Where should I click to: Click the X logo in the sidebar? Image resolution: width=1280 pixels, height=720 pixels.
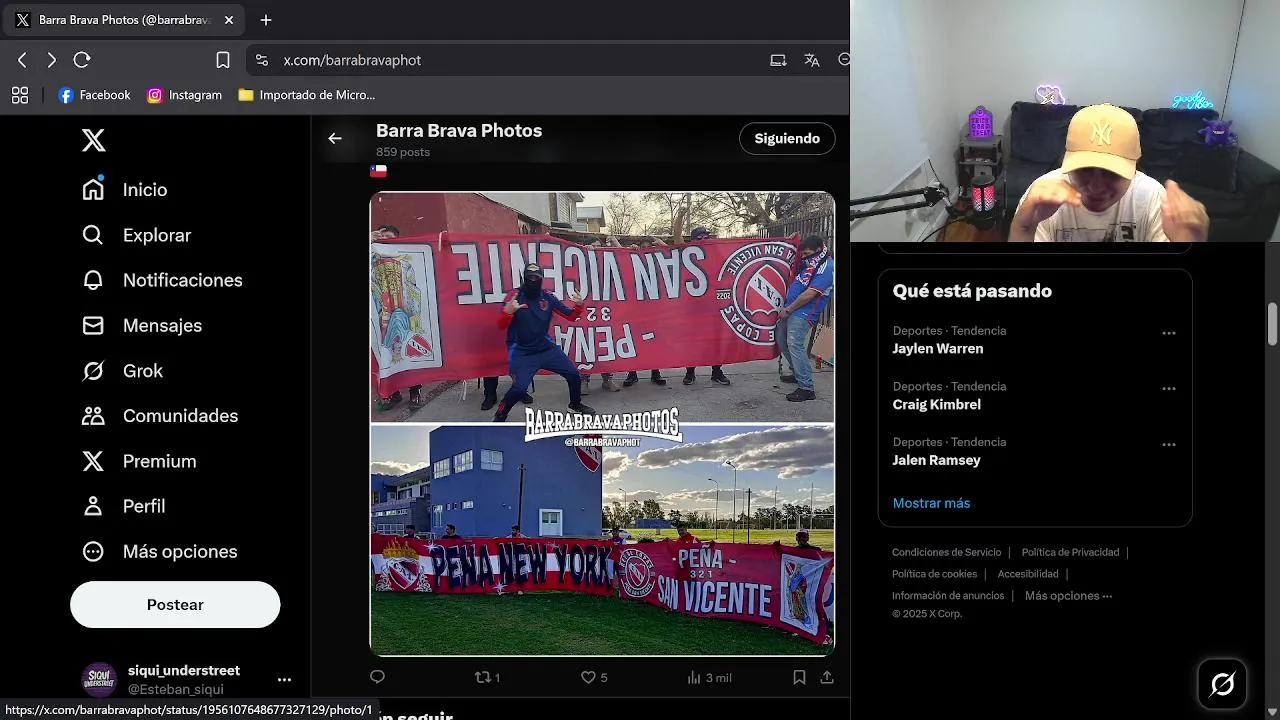93,140
